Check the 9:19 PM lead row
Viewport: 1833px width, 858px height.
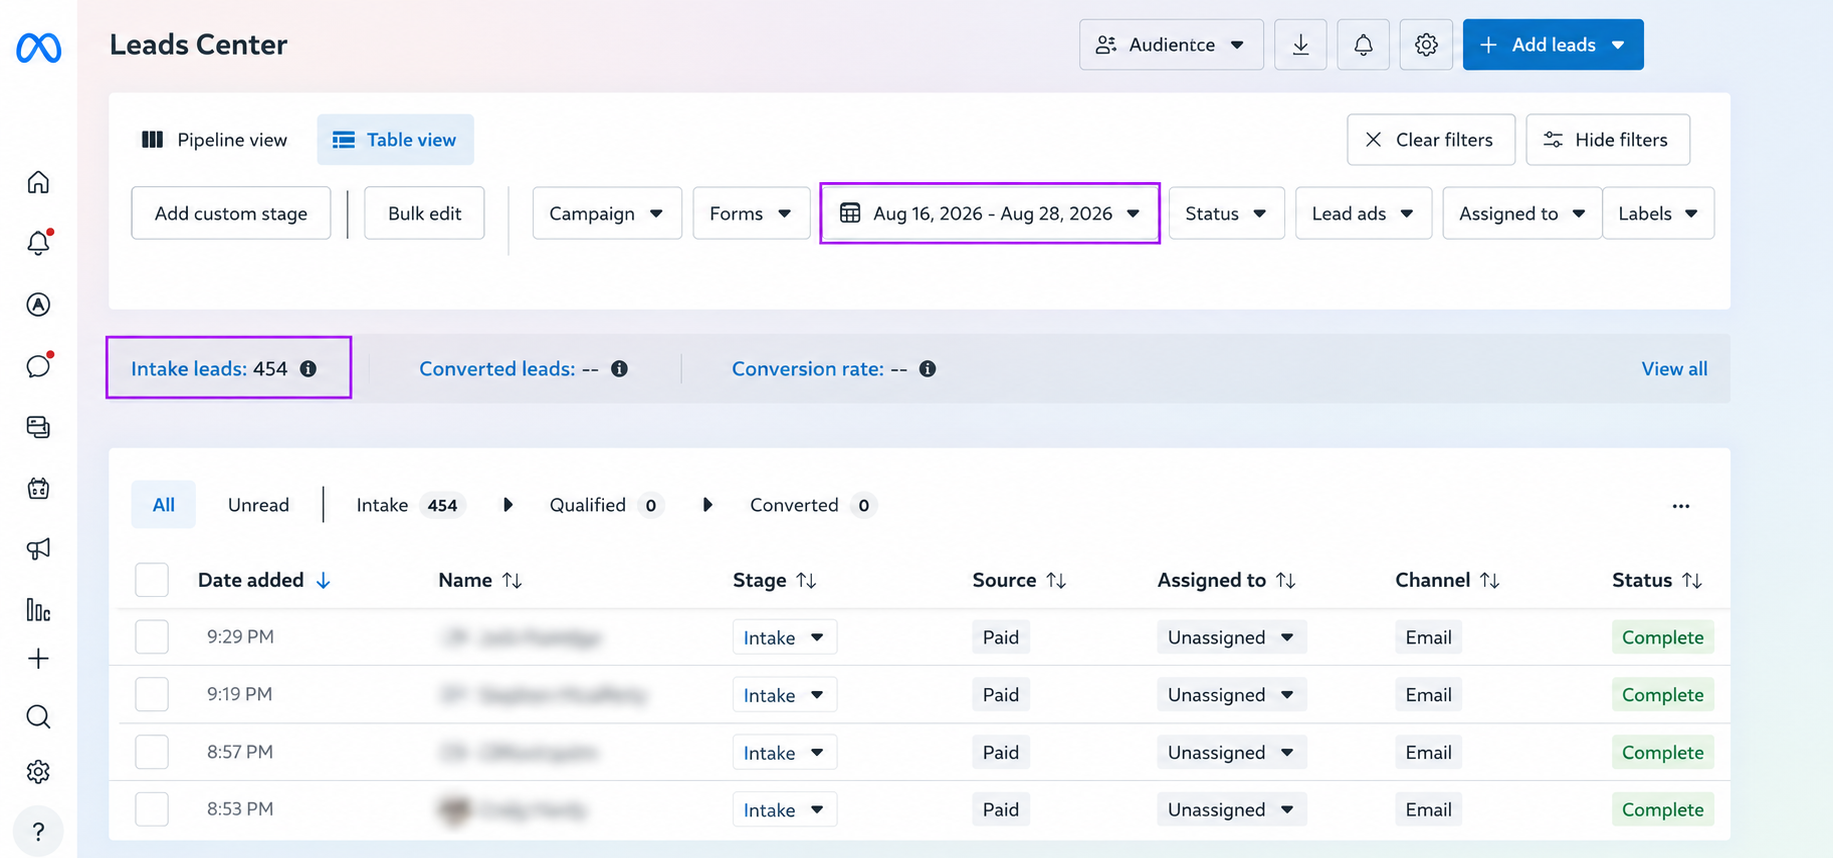[x=152, y=694]
